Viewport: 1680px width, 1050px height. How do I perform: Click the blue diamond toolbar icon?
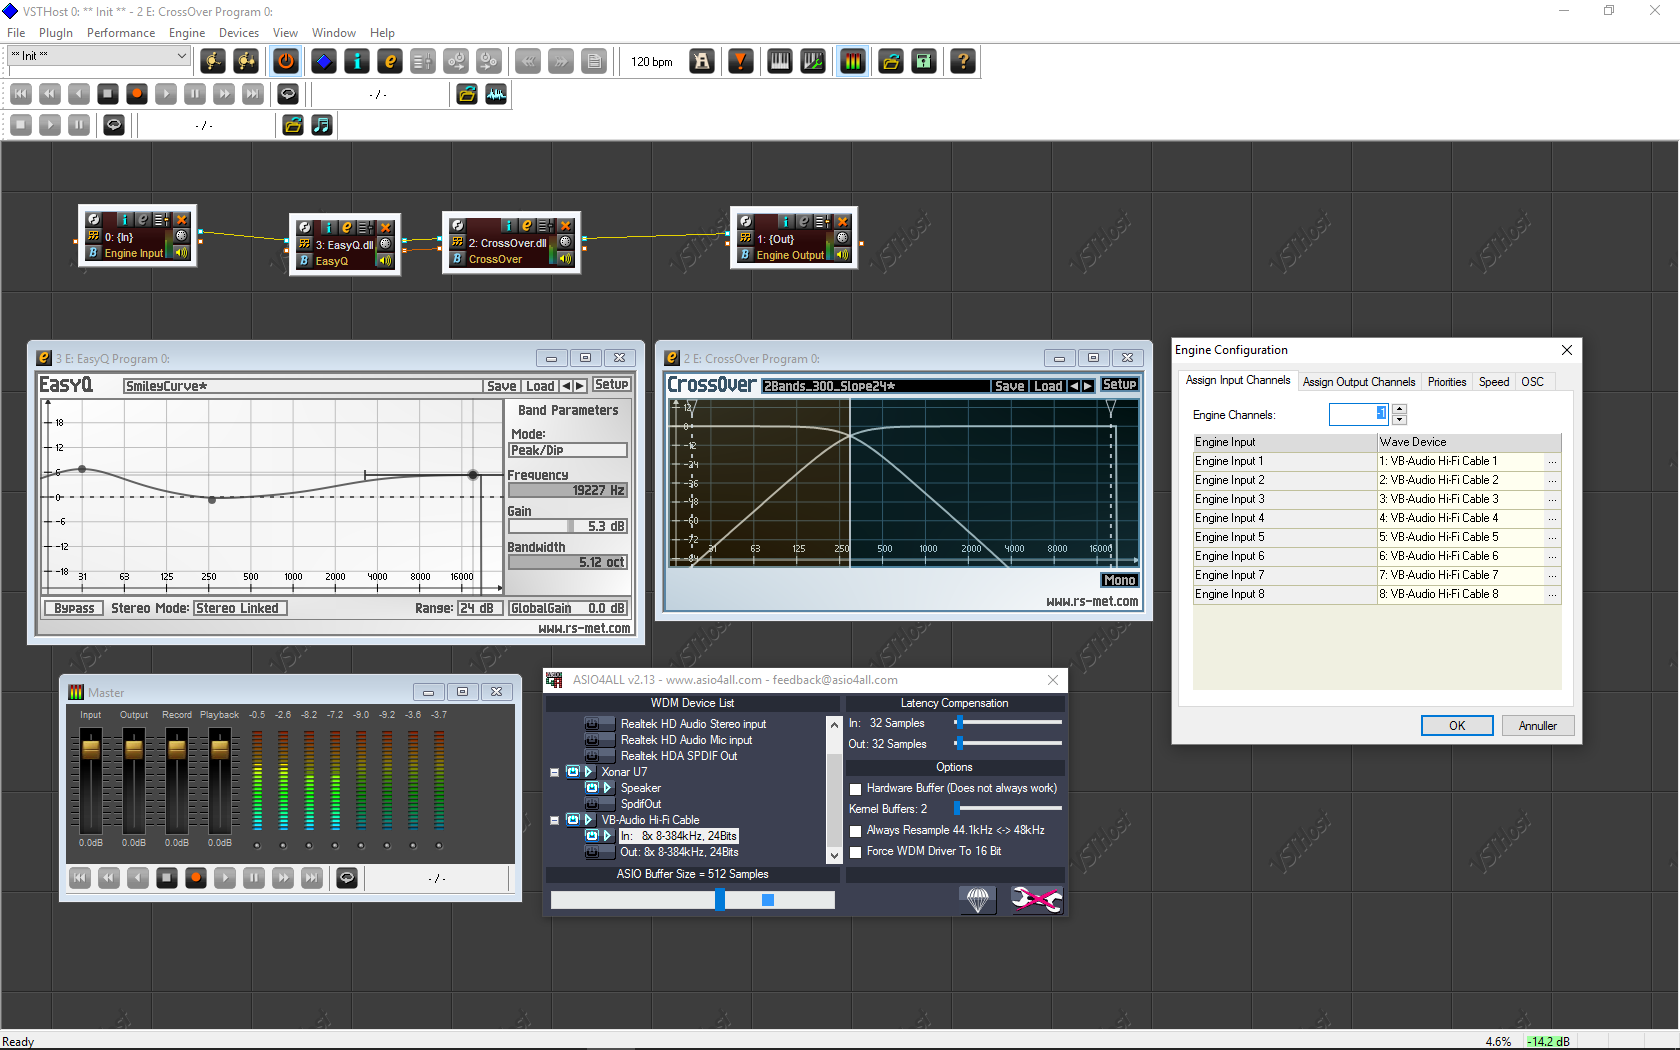point(323,61)
